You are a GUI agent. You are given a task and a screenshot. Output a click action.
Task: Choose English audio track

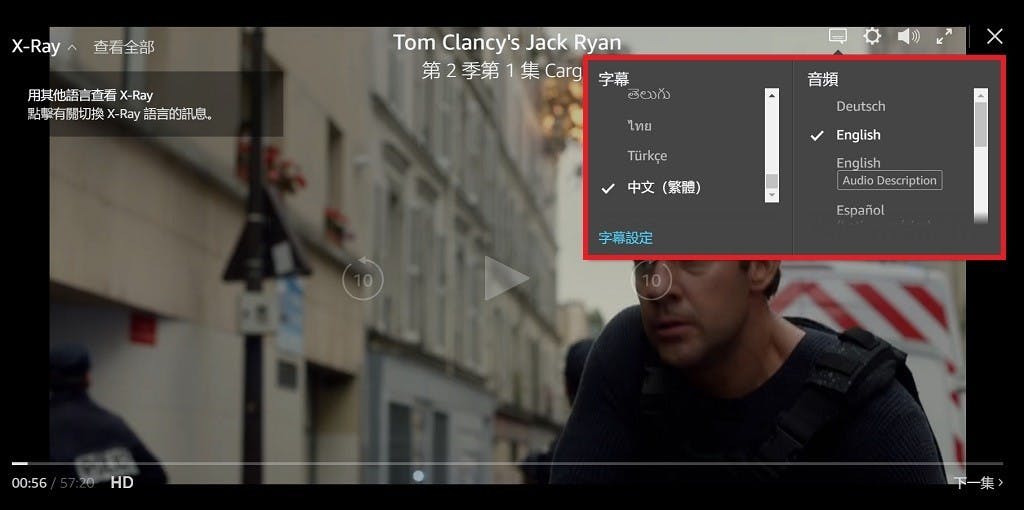858,135
